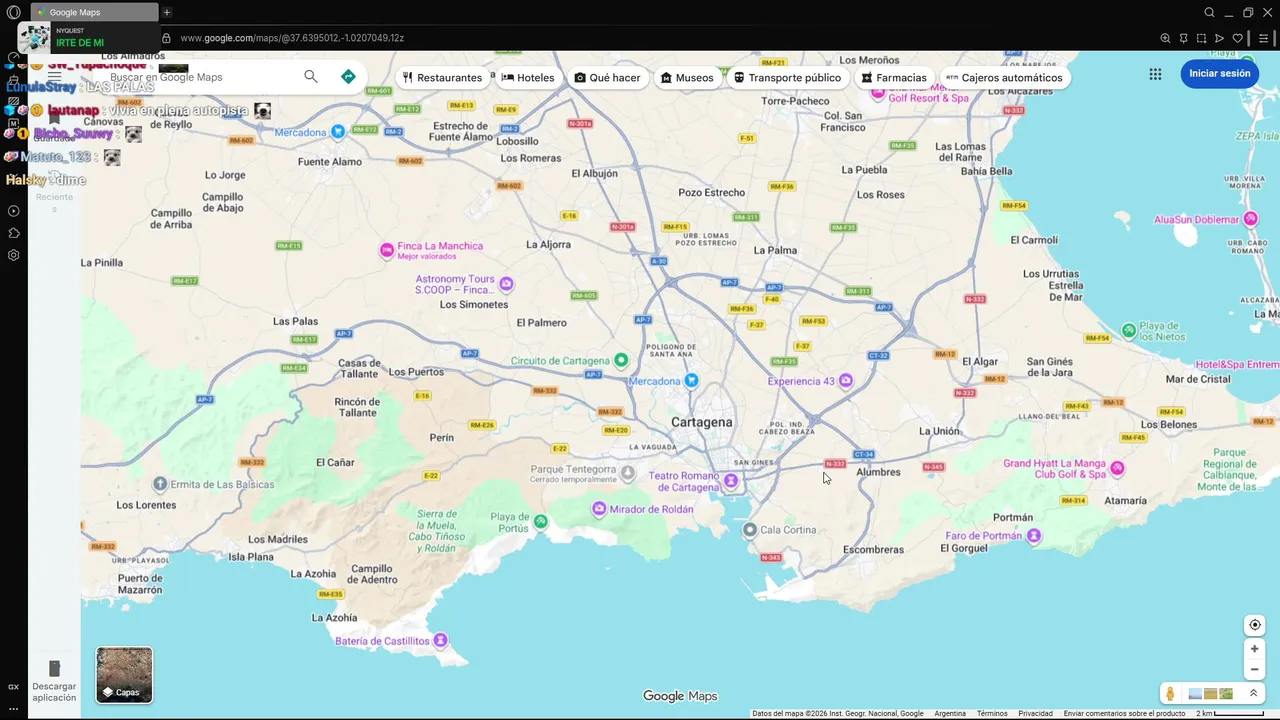Zoom in with the plus button
This screenshot has height=720, width=1280.
click(1254, 649)
